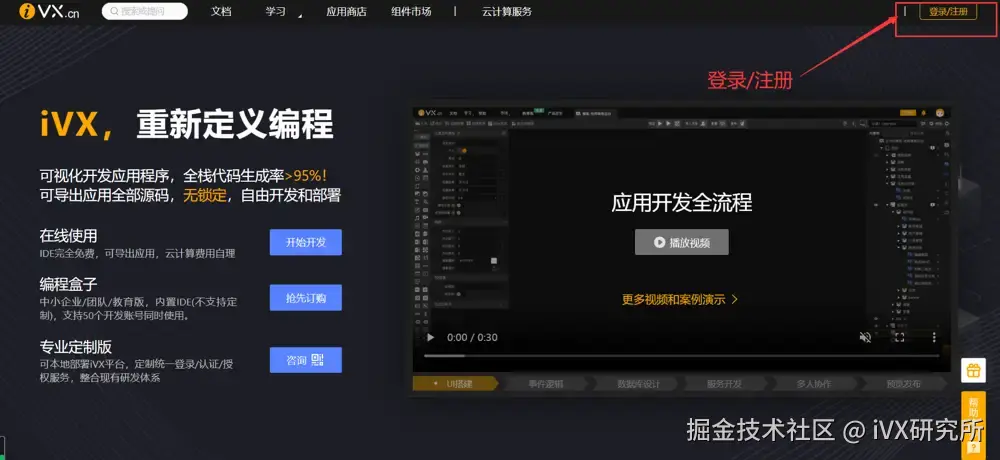Select the 事件逻辑 step tab
The height and width of the screenshot is (460, 1000).
click(x=546, y=383)
